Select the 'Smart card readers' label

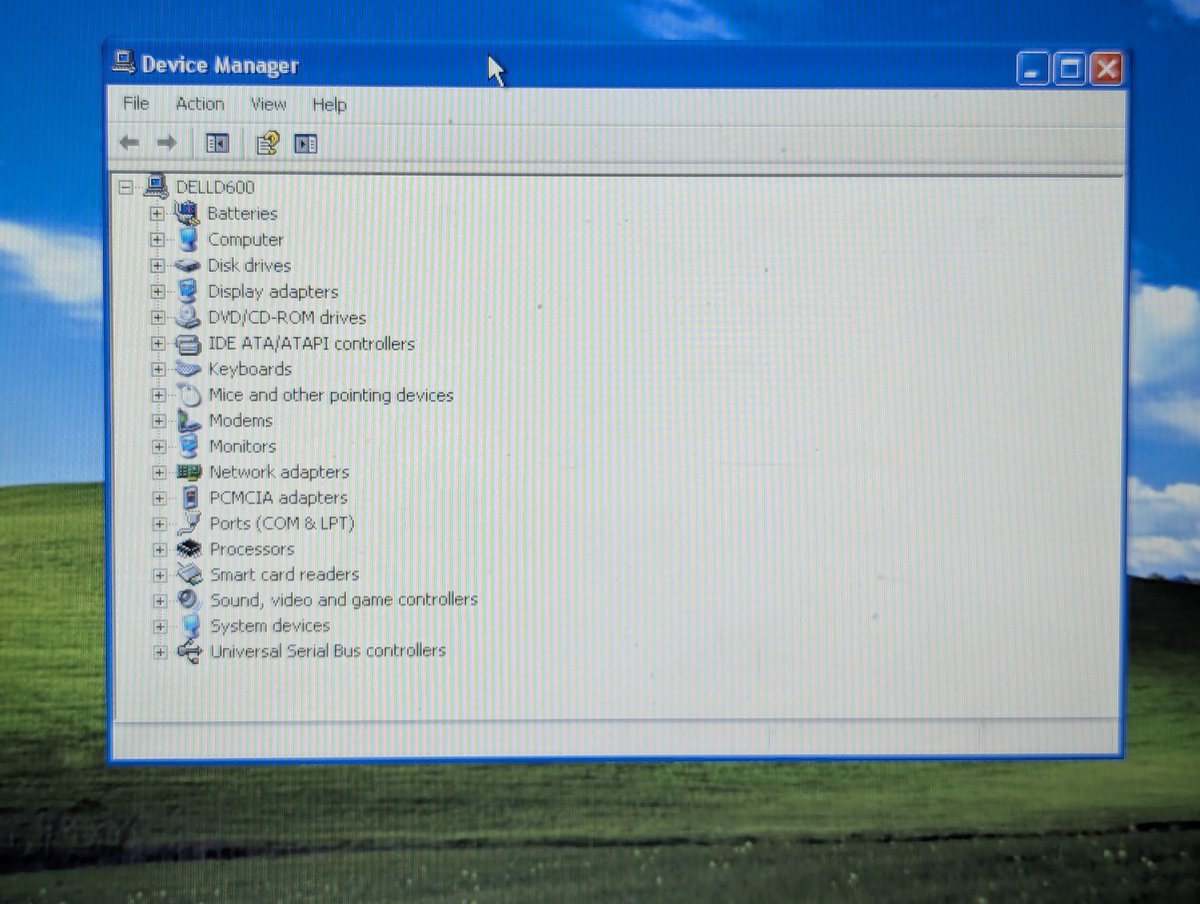tap(284, 574)
